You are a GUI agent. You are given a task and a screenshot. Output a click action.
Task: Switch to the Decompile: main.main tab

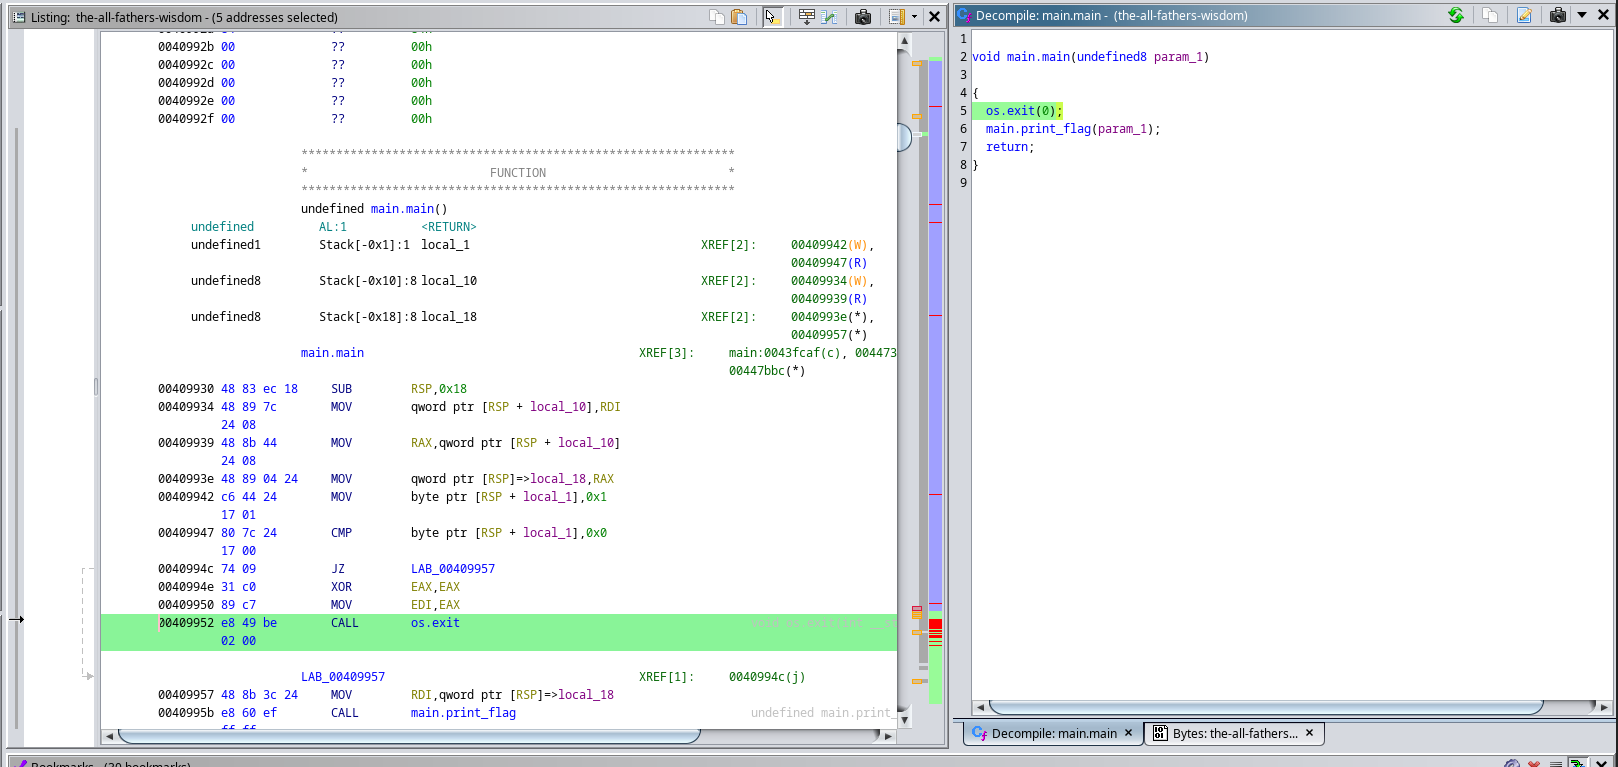pyautogui.click(x=1054, y=733)
